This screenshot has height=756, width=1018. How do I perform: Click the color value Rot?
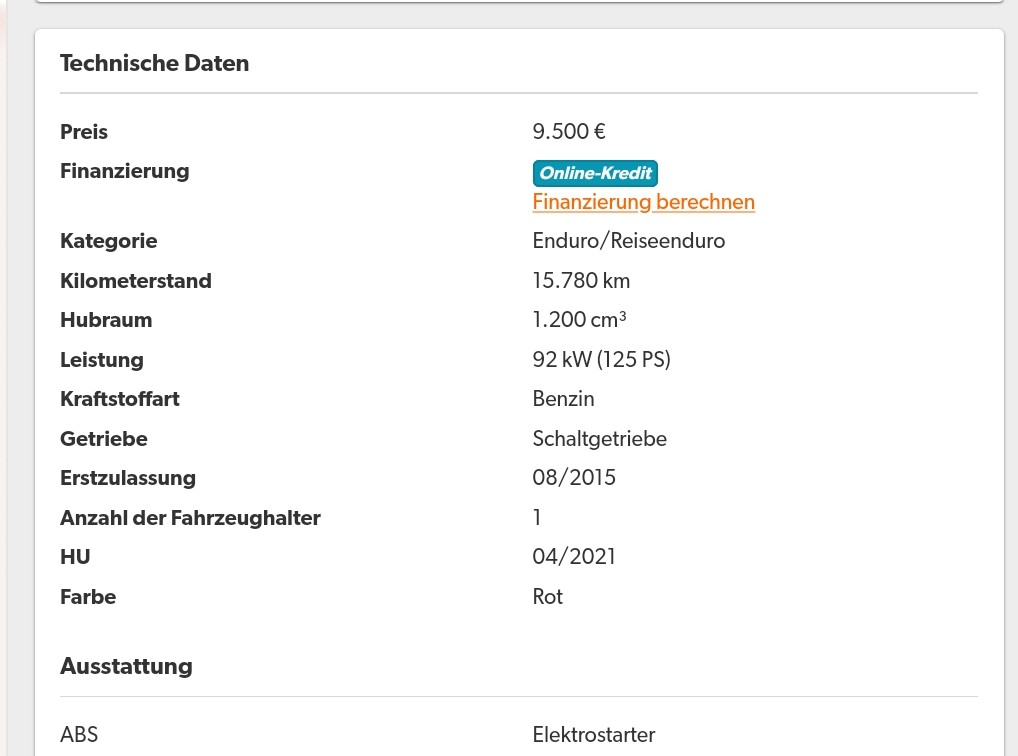547,597
